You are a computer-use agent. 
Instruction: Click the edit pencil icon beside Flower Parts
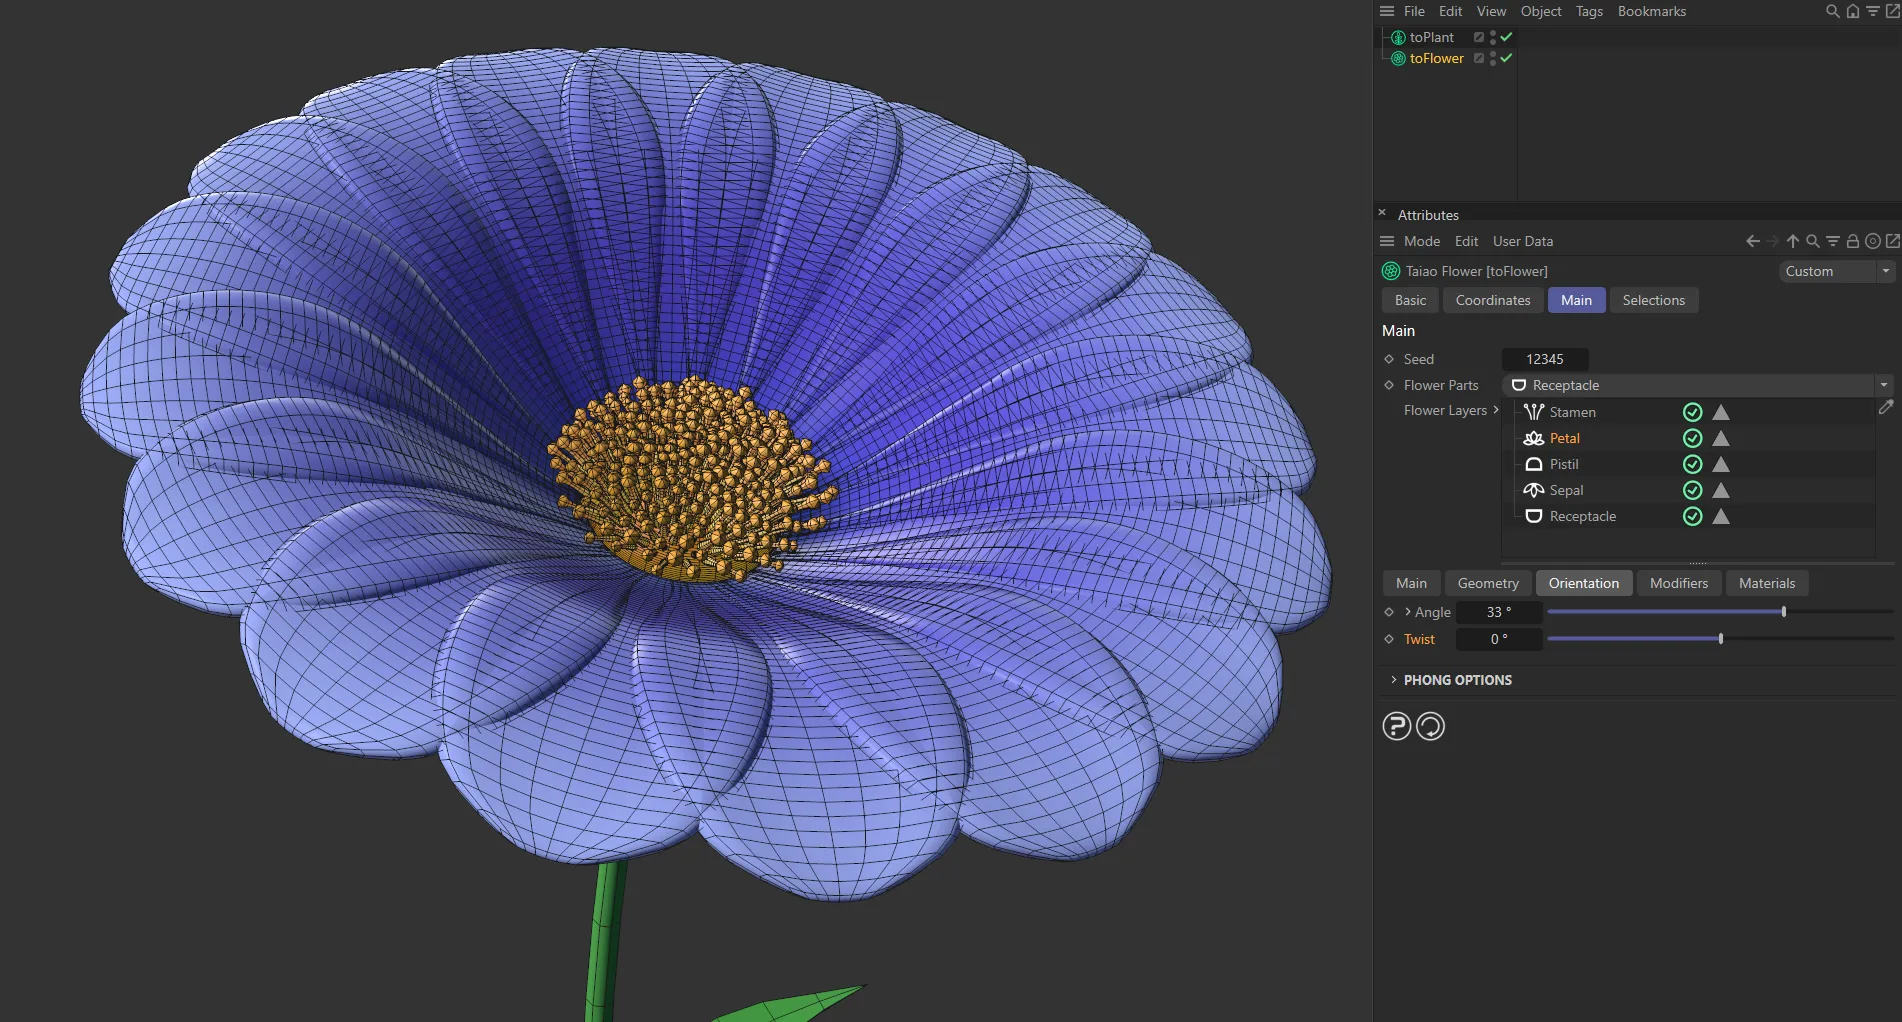[1887, 407]
